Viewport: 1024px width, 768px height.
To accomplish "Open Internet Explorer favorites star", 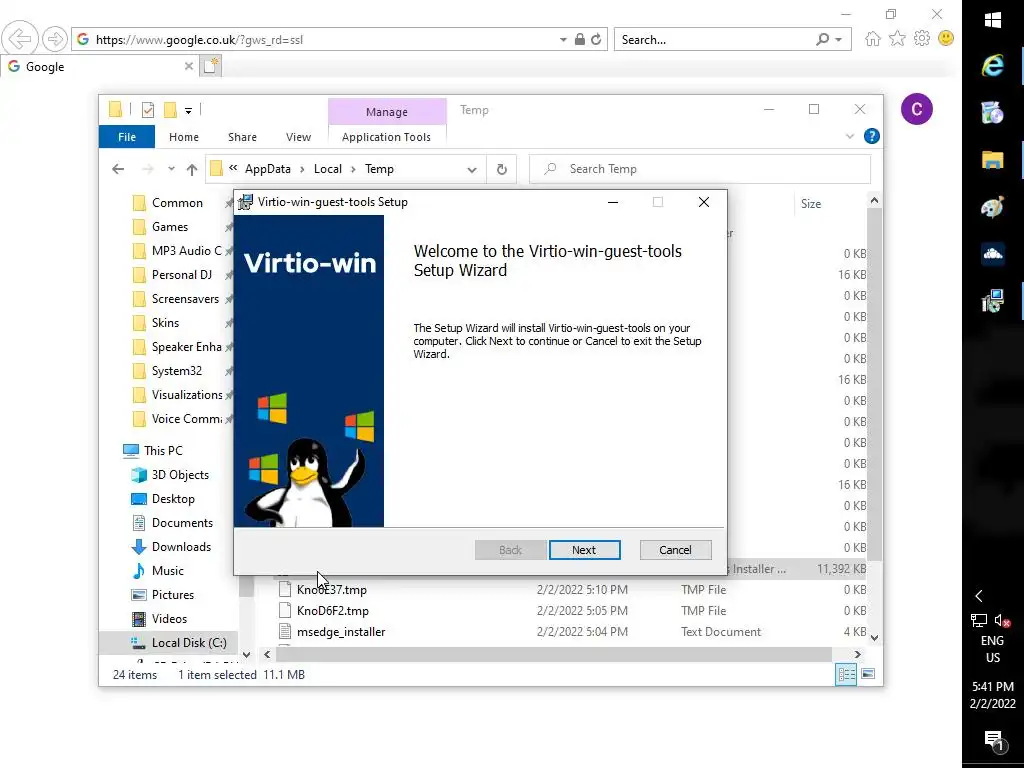I will point(897,39).
